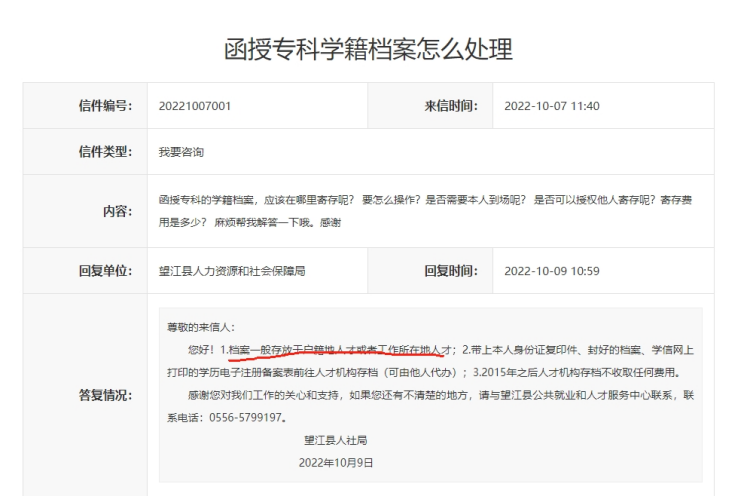
Task: Click the 回复单位 label
Action: pyautogui.click(x=105, y=271)
